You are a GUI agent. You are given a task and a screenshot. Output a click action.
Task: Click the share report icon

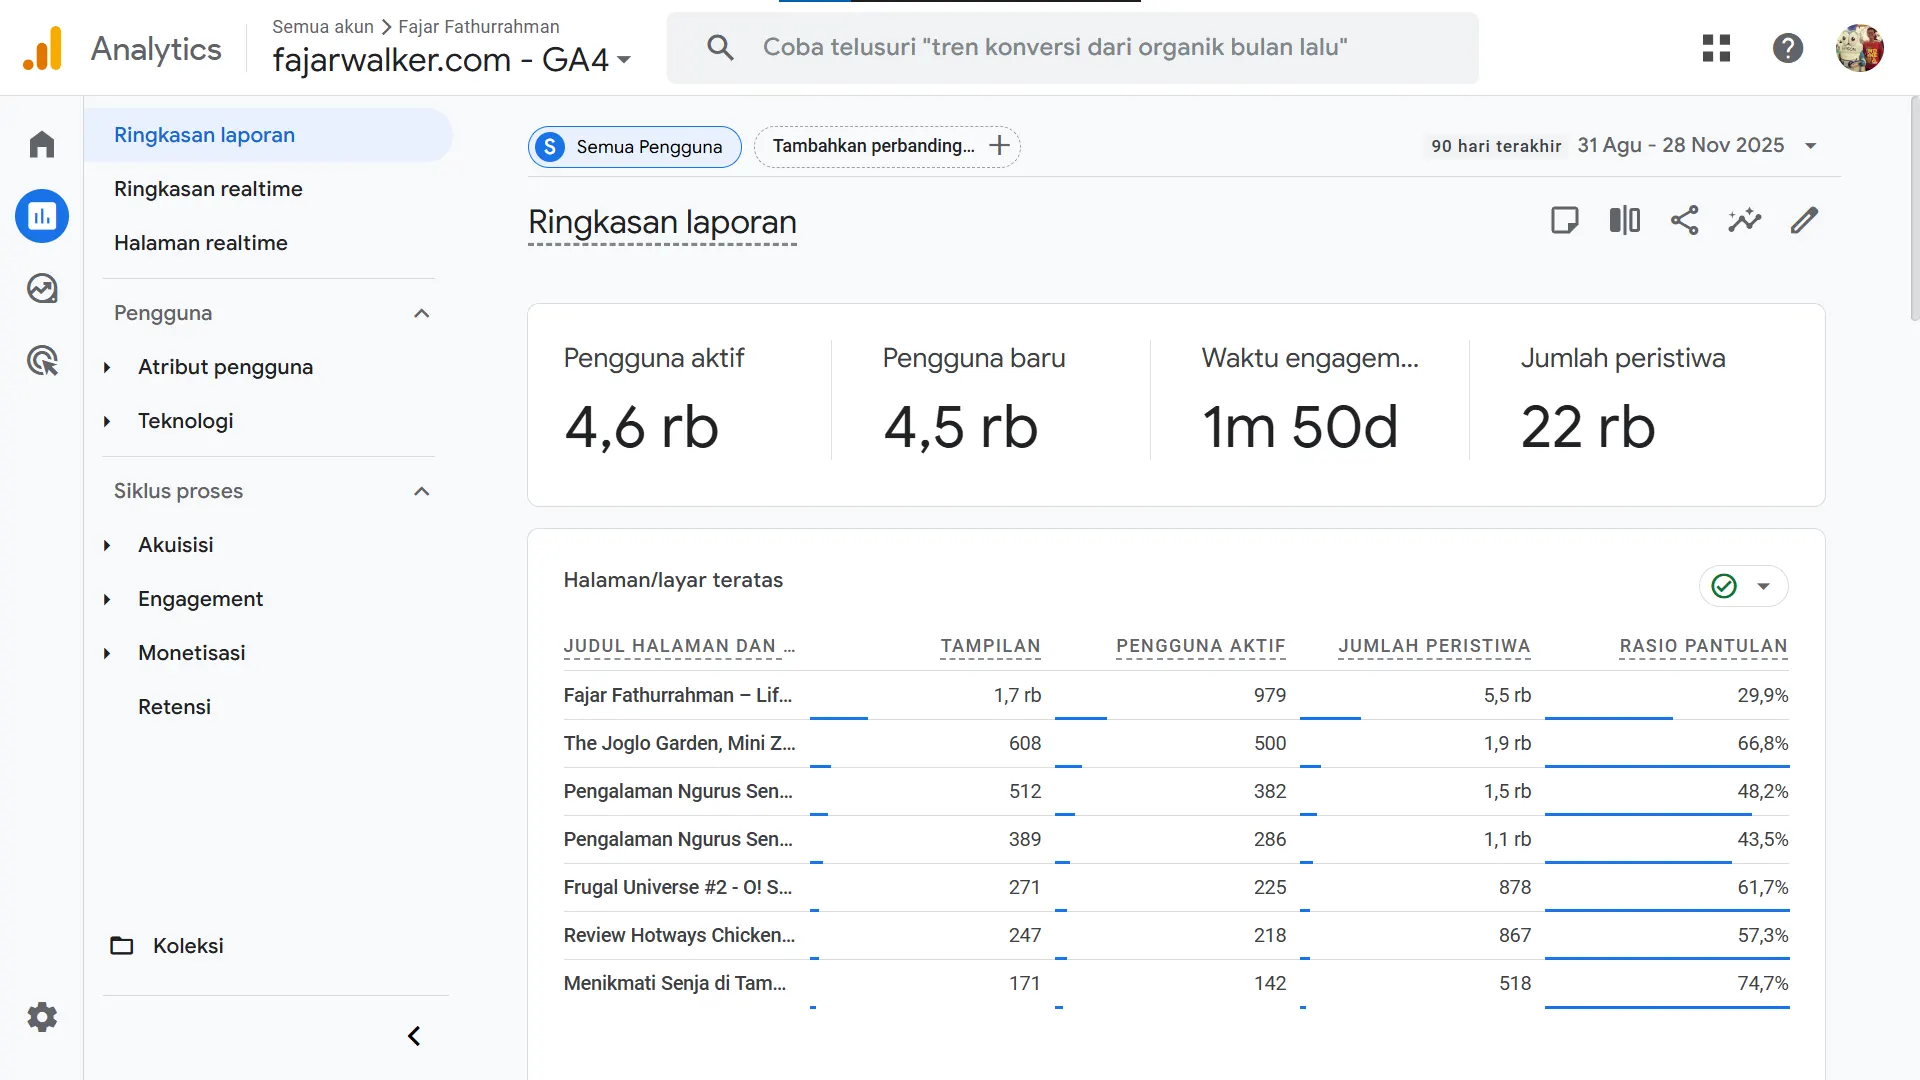[x=1684, y=220]
